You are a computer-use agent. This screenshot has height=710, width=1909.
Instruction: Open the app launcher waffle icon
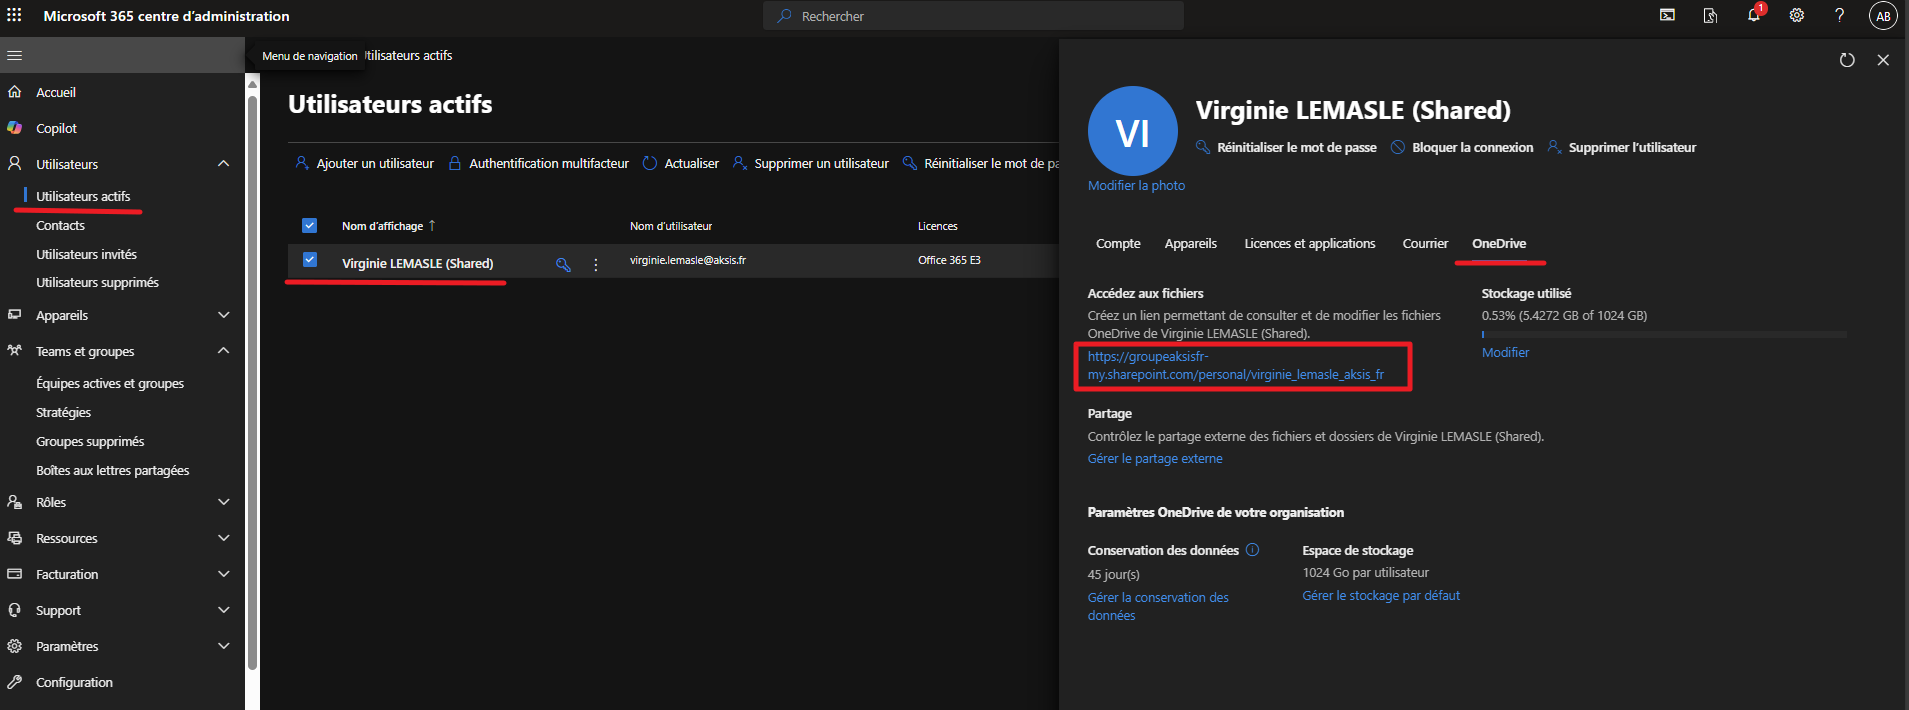(14, 16)
